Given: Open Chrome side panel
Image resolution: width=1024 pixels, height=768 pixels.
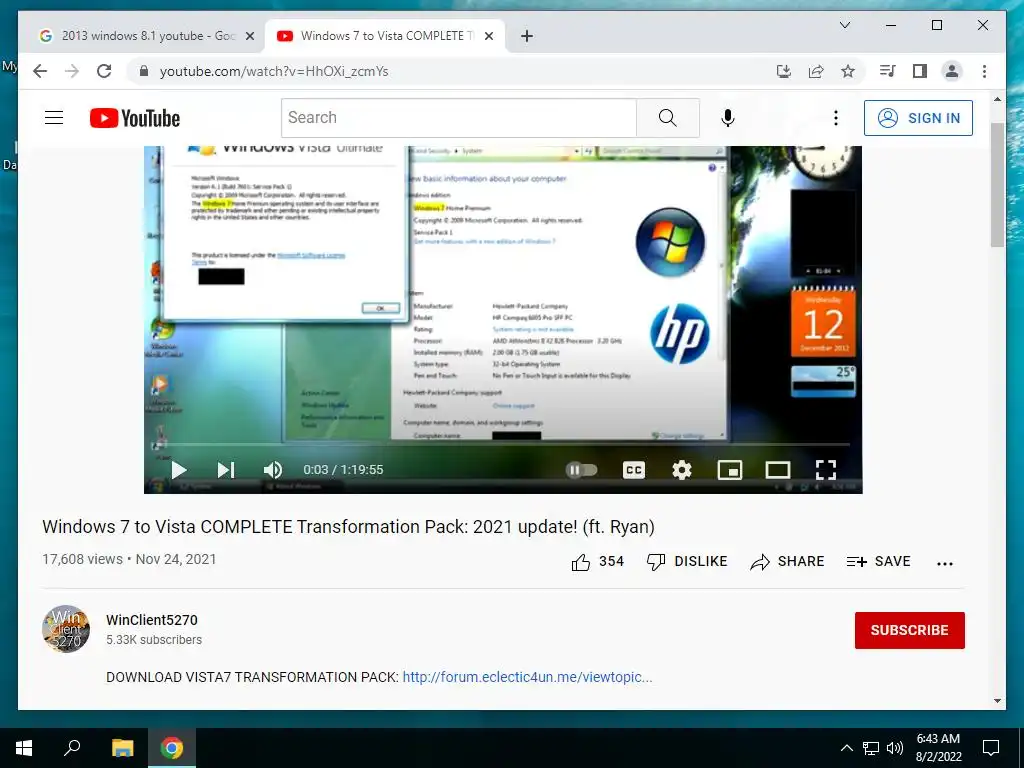Looking at the screenshot, I should click(920, 71).
